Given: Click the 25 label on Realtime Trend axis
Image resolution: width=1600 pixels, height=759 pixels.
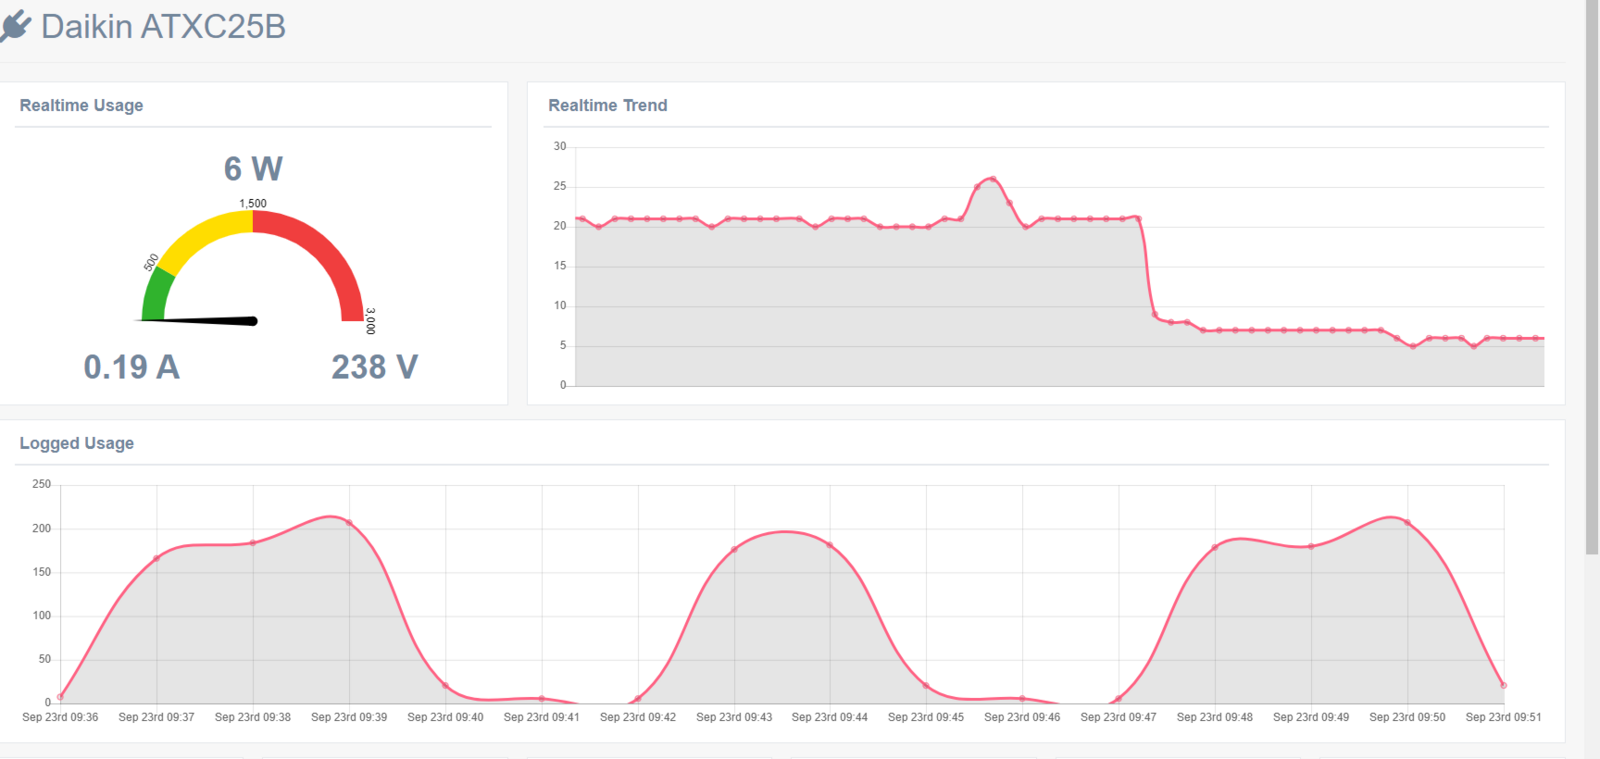Looking at the screenshot, I should tap(560, 186).
